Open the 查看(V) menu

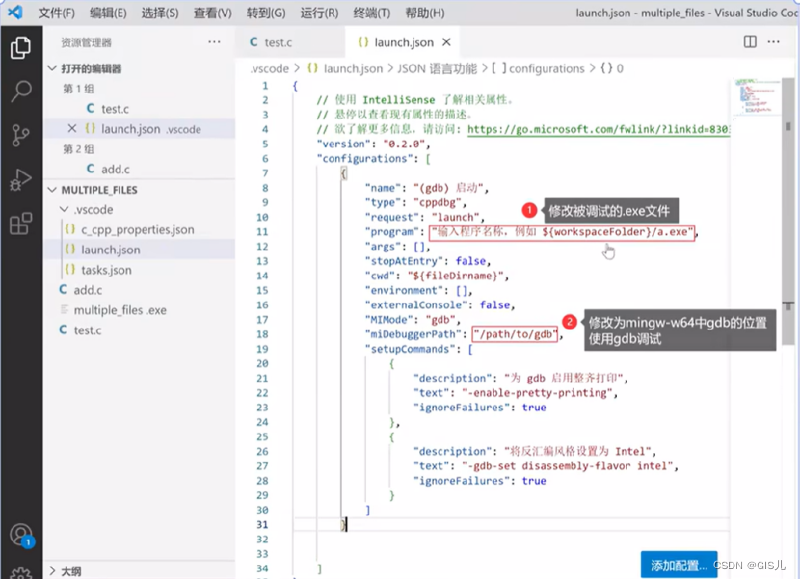coord(213,13)
